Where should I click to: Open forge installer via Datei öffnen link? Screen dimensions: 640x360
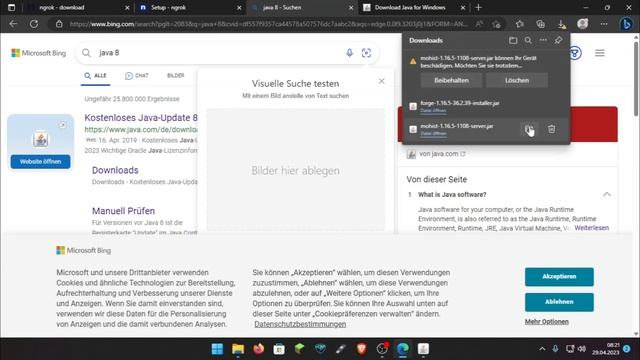tap(433, 111)
